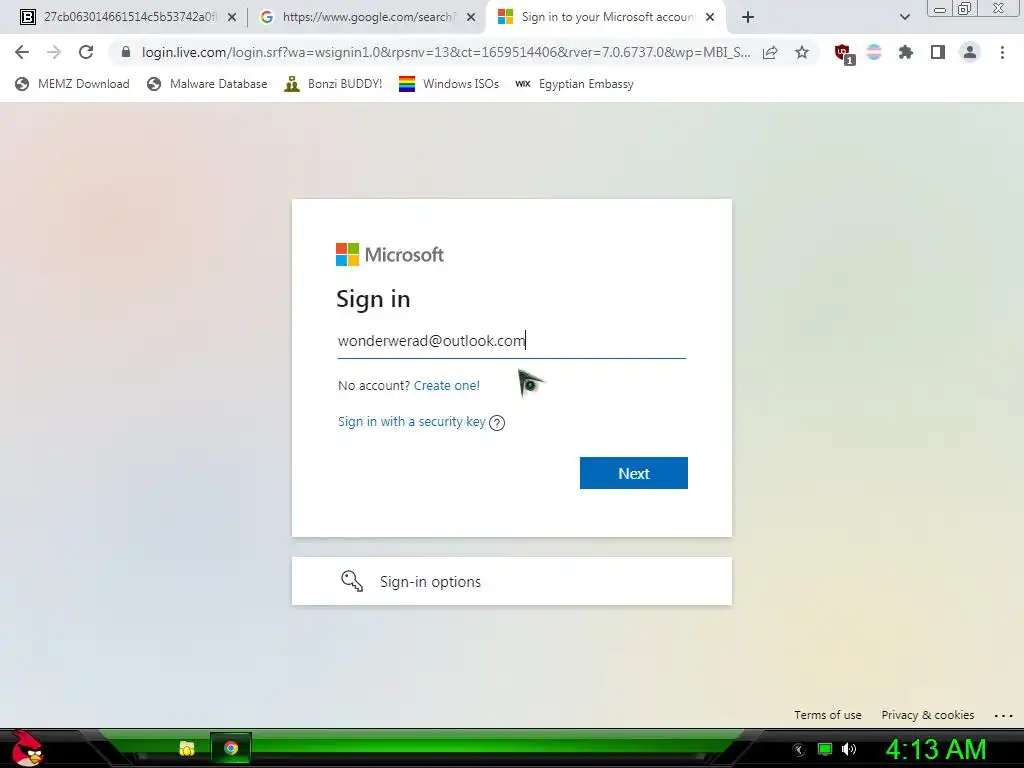Expand hidden tray icons arrow

tap(799, 750)
